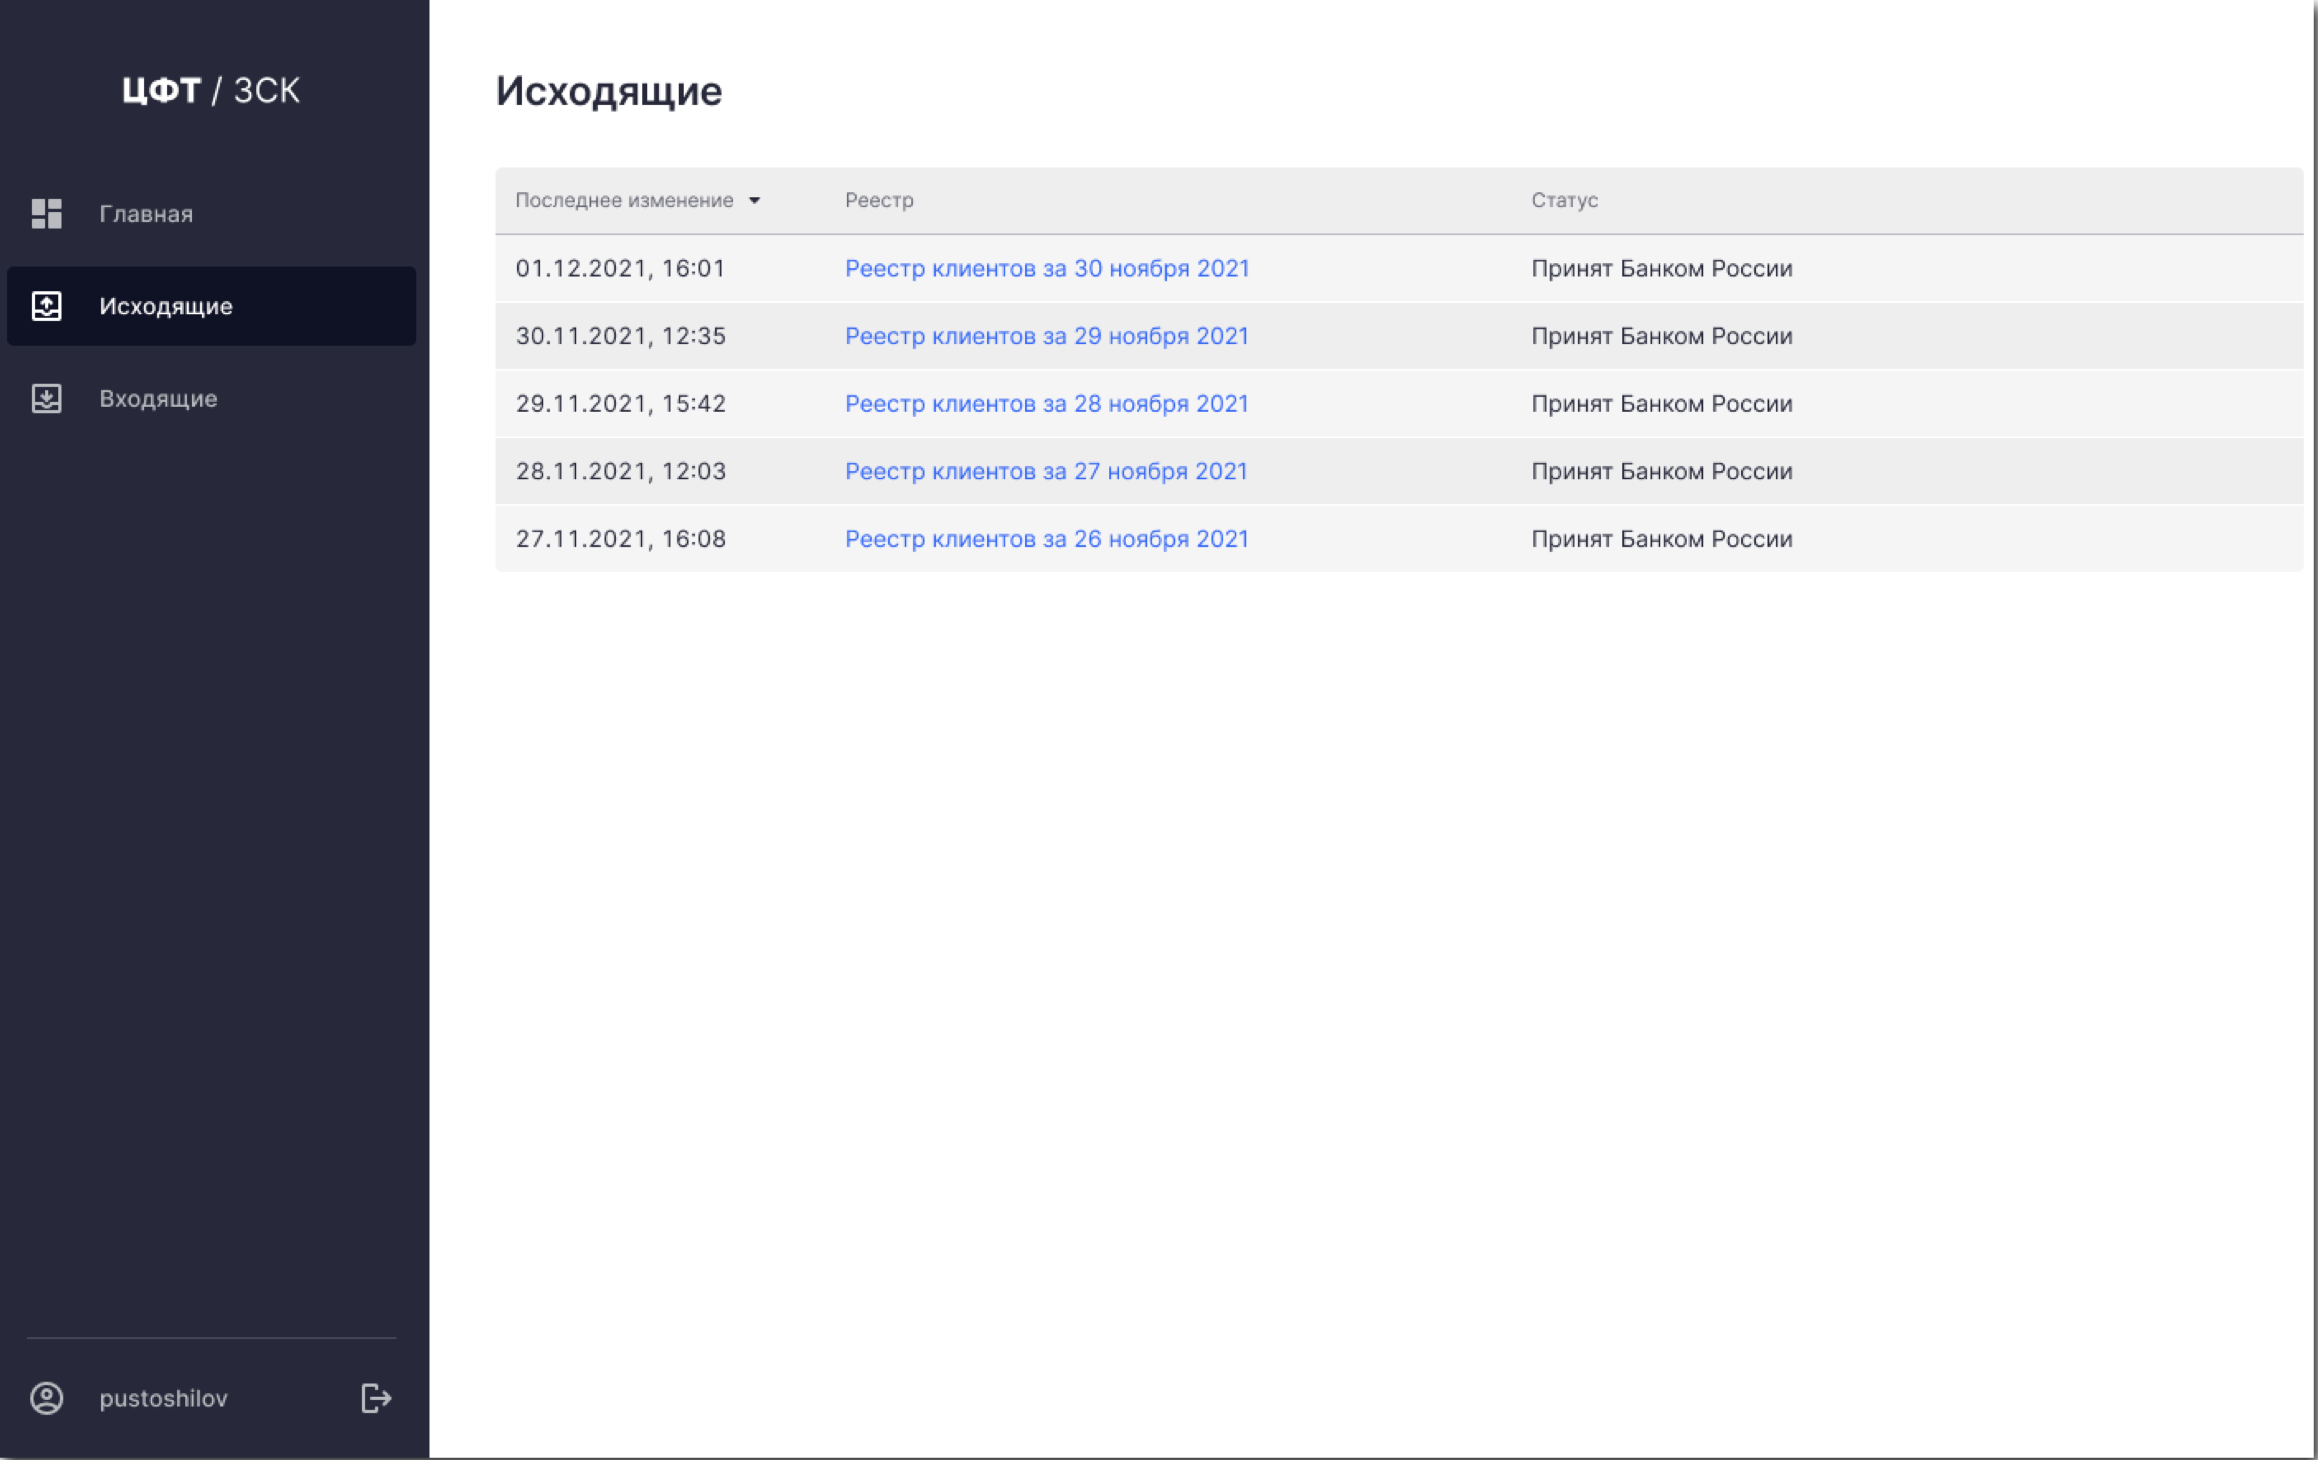The image size is (2318, 1460).
Task: Open Реестр клиентов за 27 ноября 2021
Action: point(1046,471)
